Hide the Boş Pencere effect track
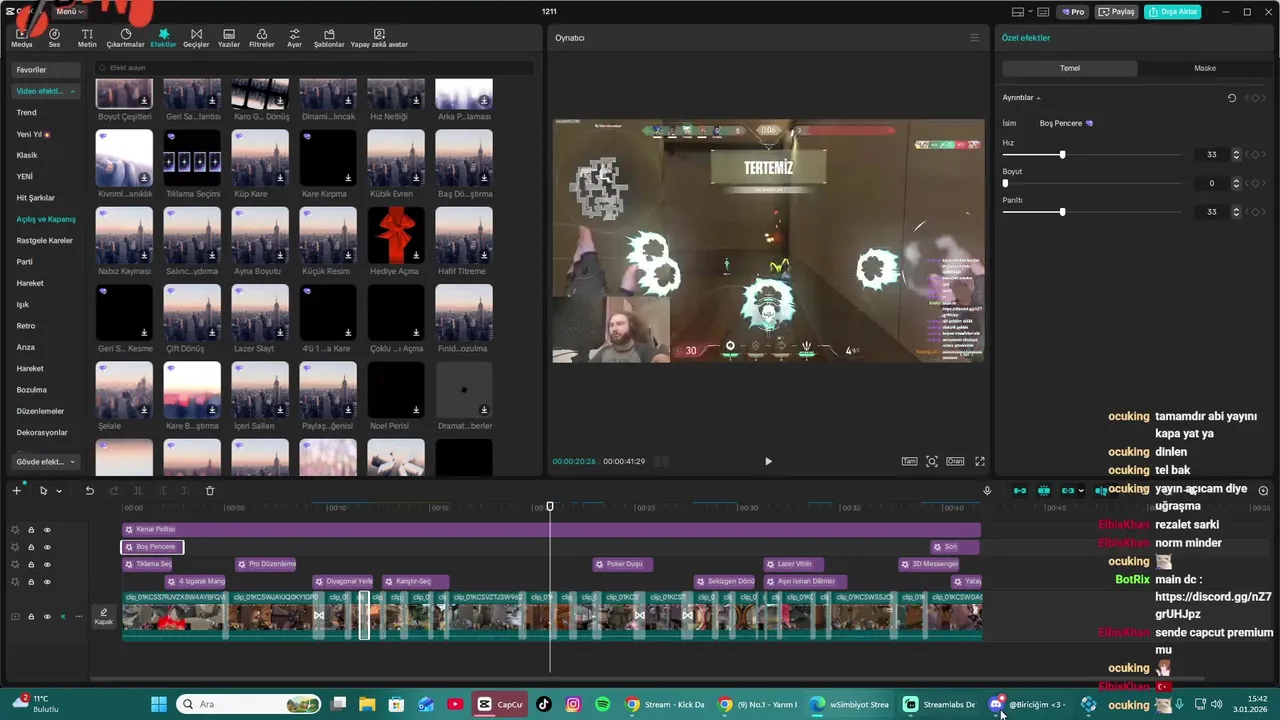The height and width of the screenshot is (720, 1280). (x=47, y=547)
